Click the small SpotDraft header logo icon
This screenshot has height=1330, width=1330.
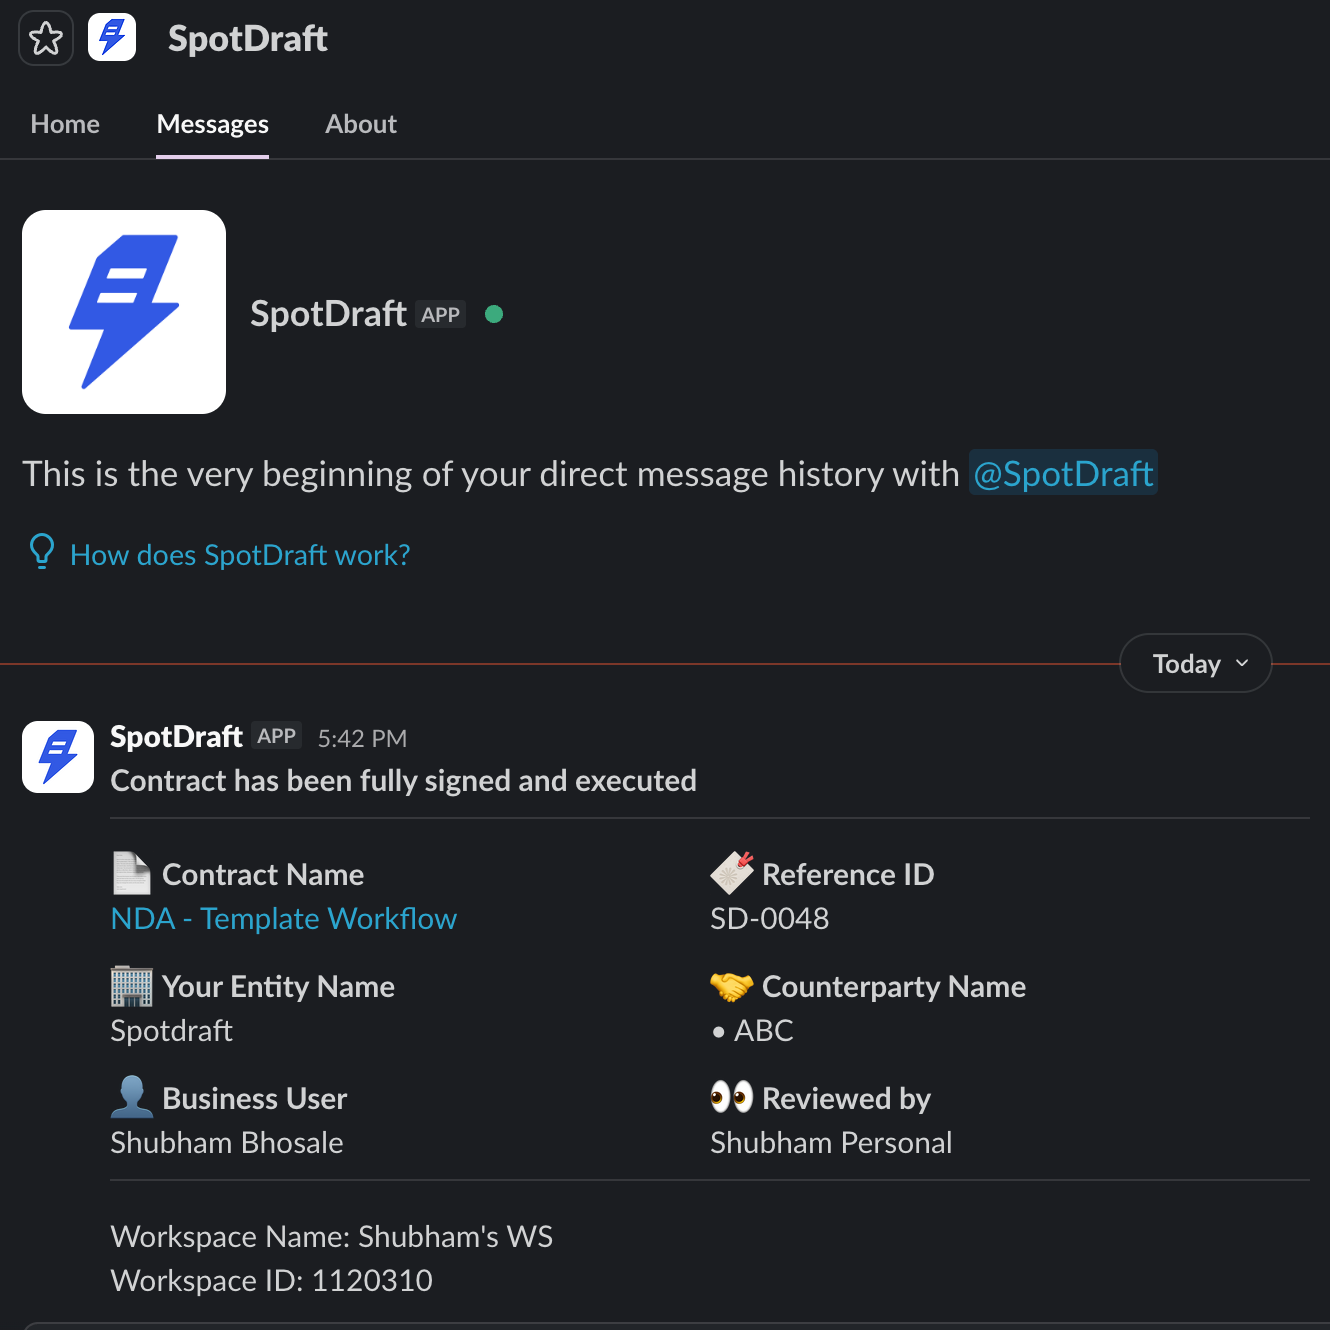click(112, 38)
